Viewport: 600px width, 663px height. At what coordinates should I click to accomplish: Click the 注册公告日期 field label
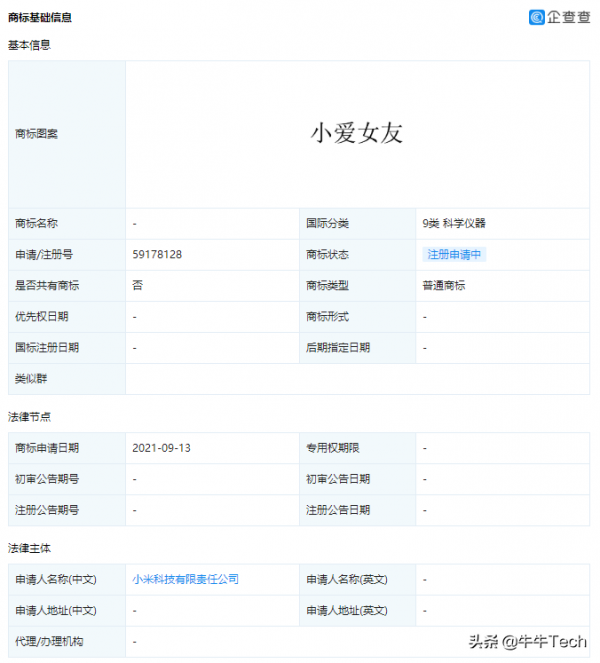[x=338, y=510]
